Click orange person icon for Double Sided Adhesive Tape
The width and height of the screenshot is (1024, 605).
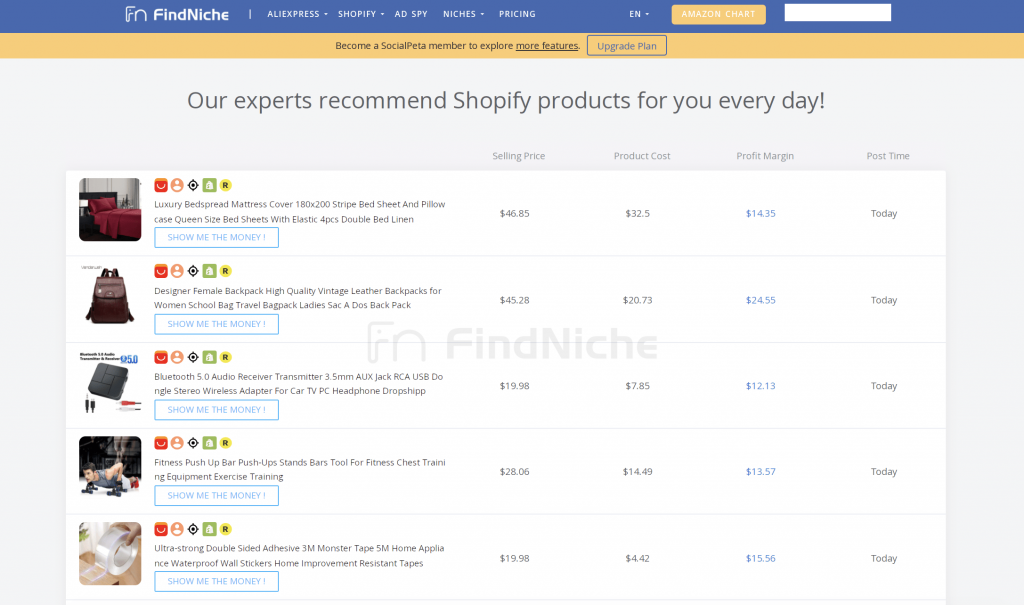click(177, 529)
